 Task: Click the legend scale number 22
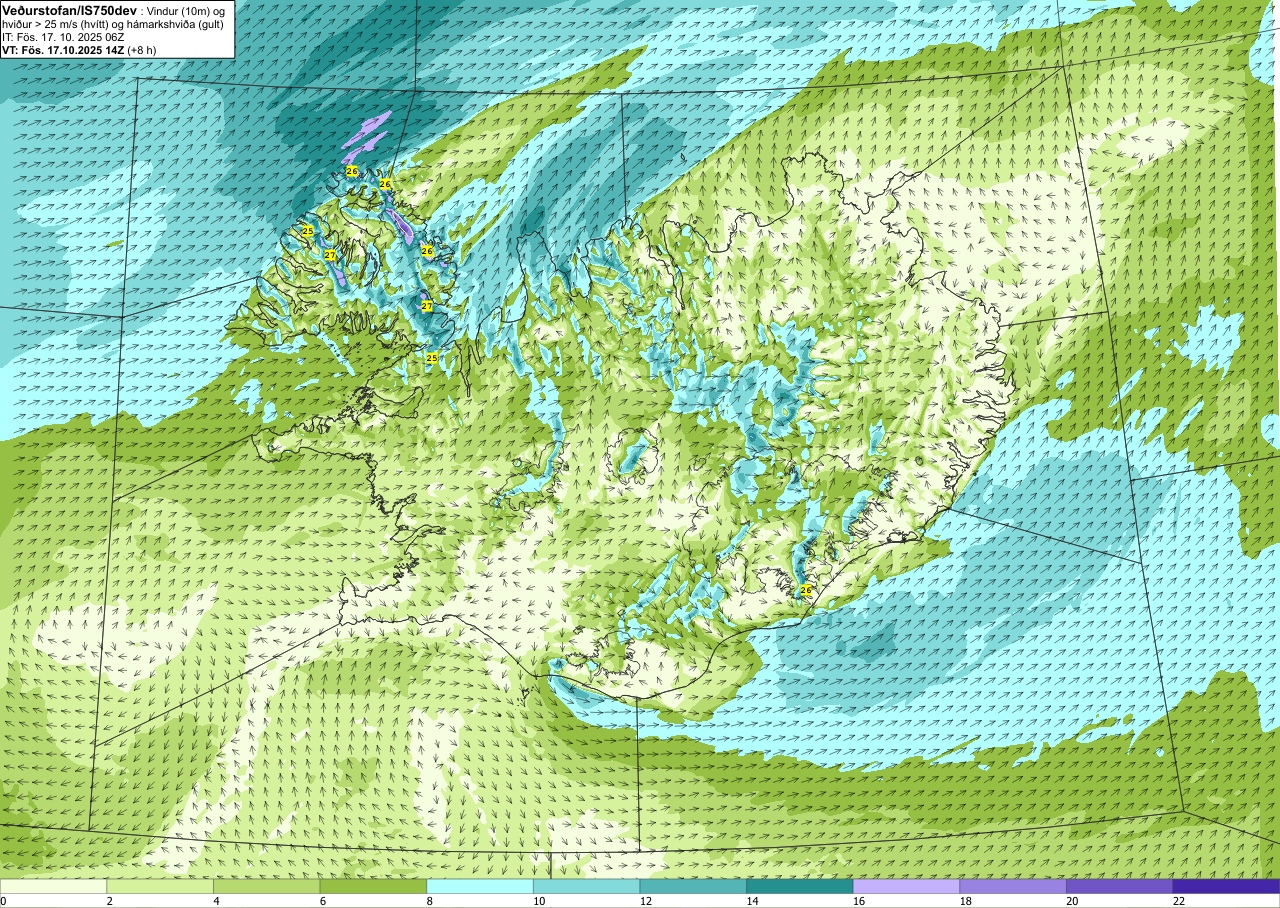[x=1179, y=901]
